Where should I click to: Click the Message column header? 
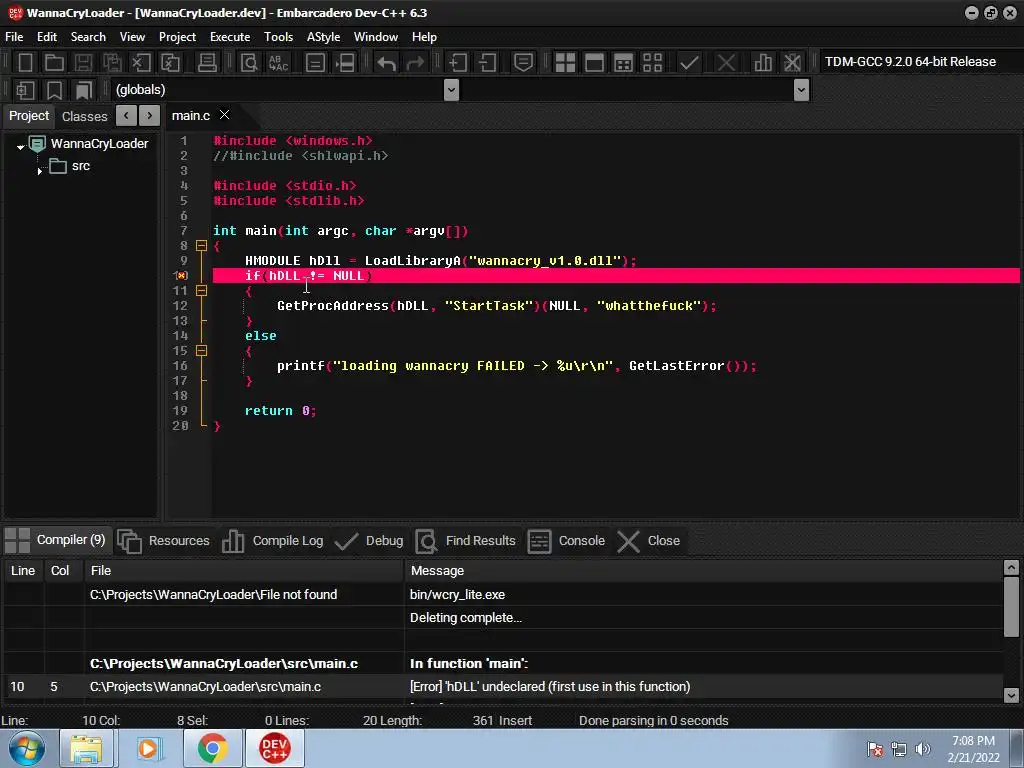pyautogui.click(x=703, y=571)
